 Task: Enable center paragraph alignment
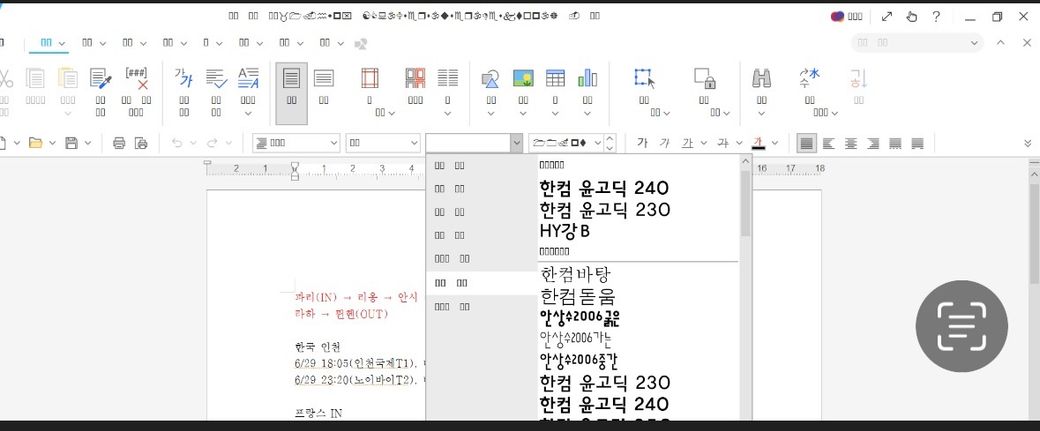tap(851, 143)
